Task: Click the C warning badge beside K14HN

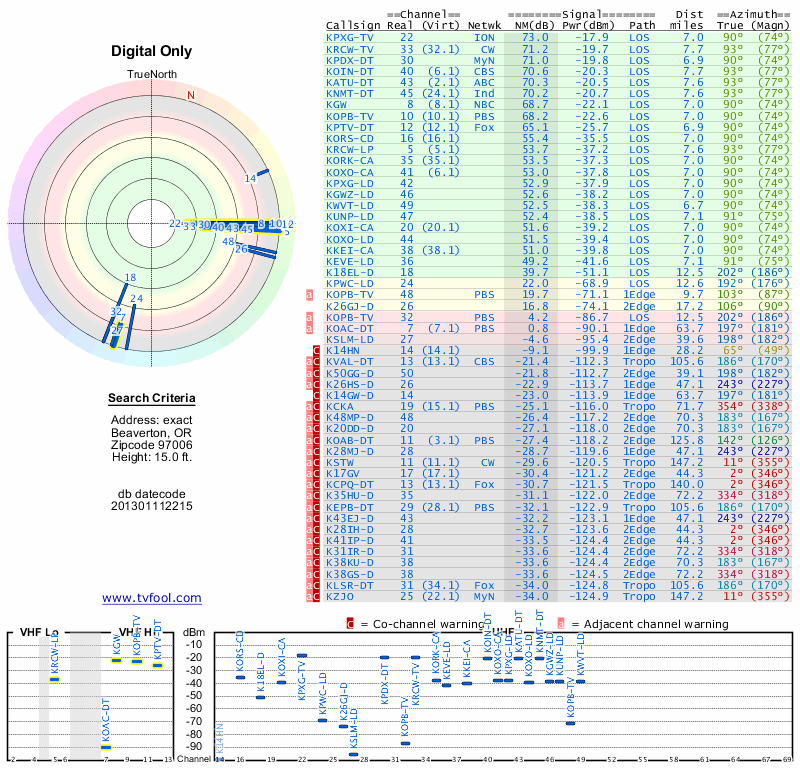Action: (x=316, y=351)
